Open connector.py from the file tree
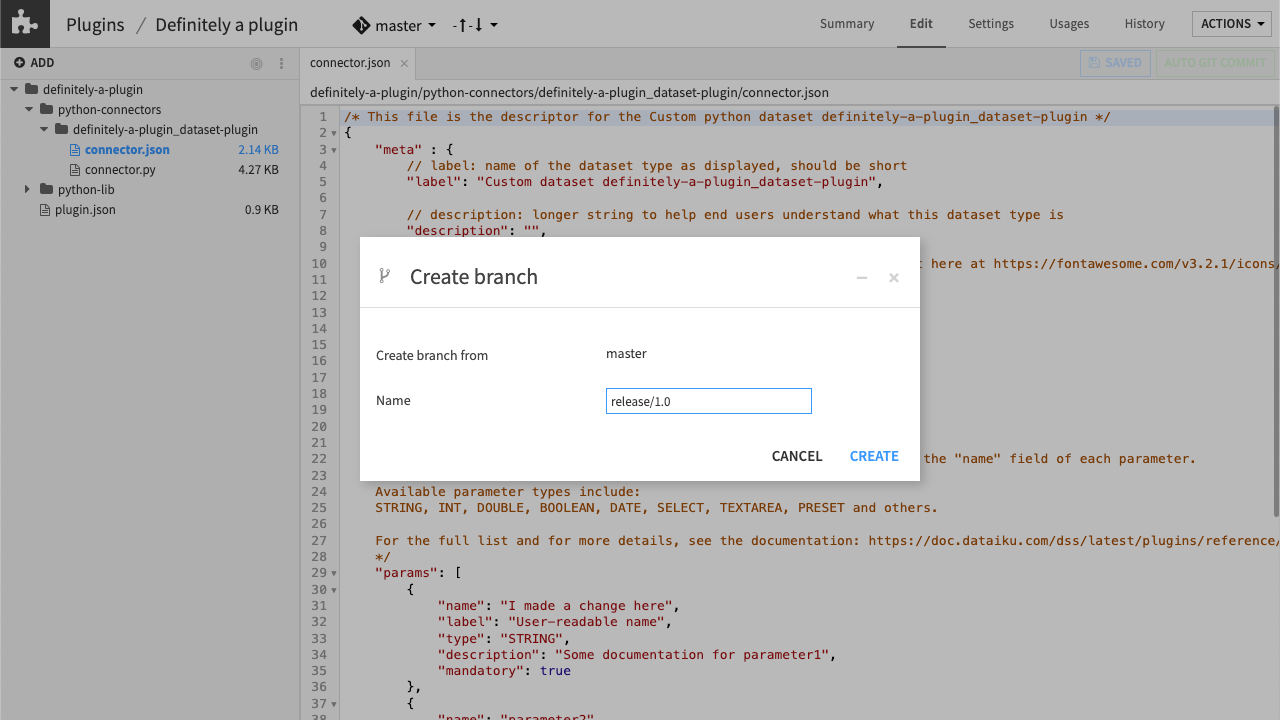1280x720 pixels. tap(120, 170)
